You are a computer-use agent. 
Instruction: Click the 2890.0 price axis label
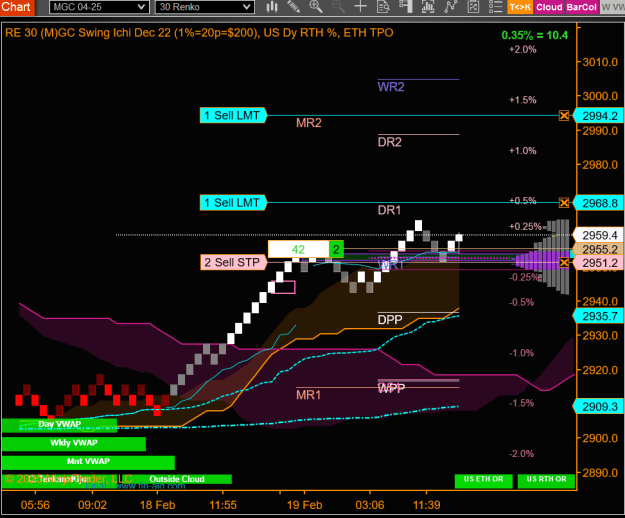click(600, 473)
